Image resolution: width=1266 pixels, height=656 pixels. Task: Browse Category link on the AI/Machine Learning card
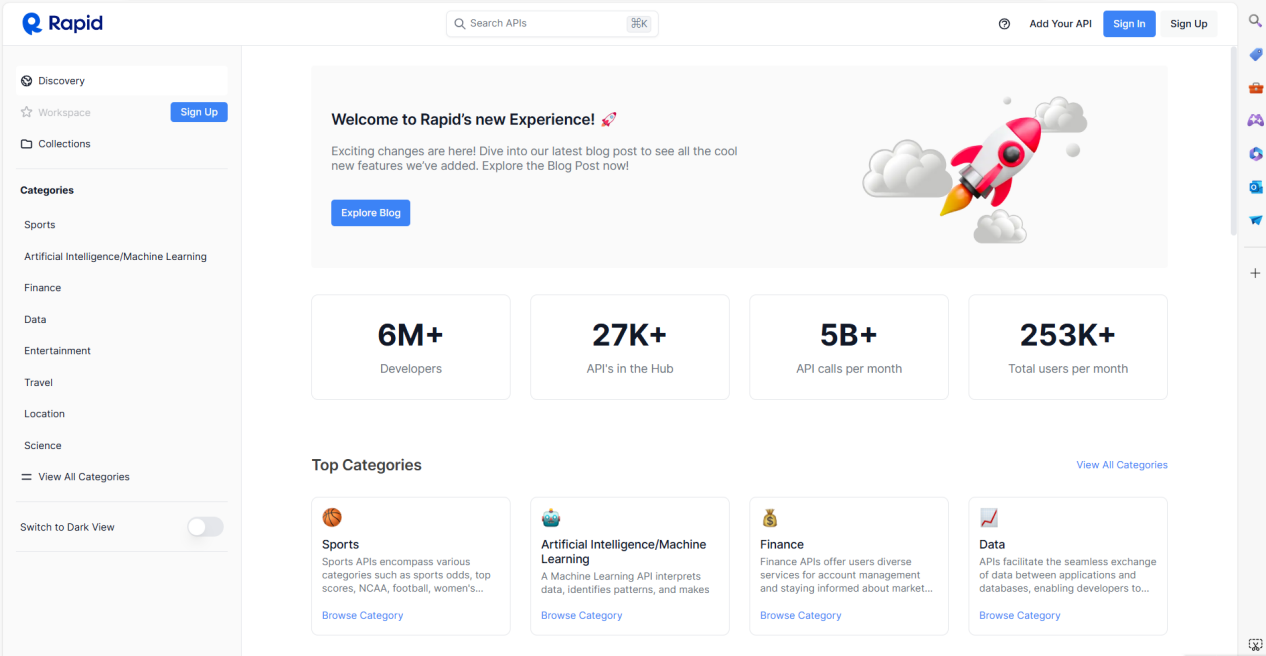click(x=582, y=616)
